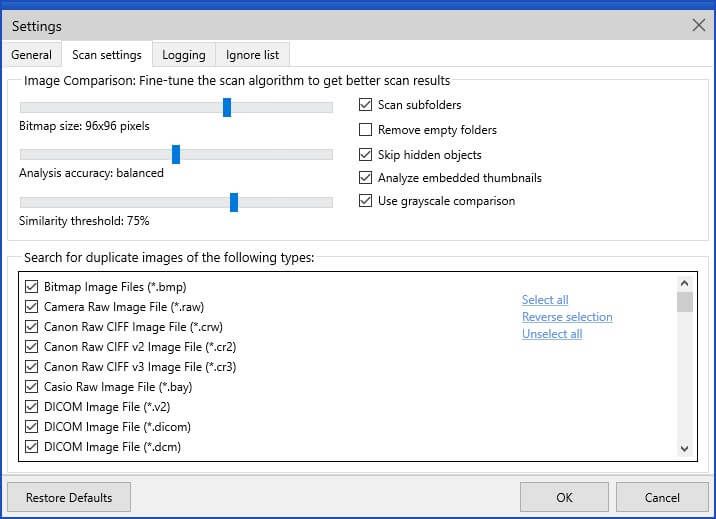
Task: Switch to the General tab
Action: point(32,55)
